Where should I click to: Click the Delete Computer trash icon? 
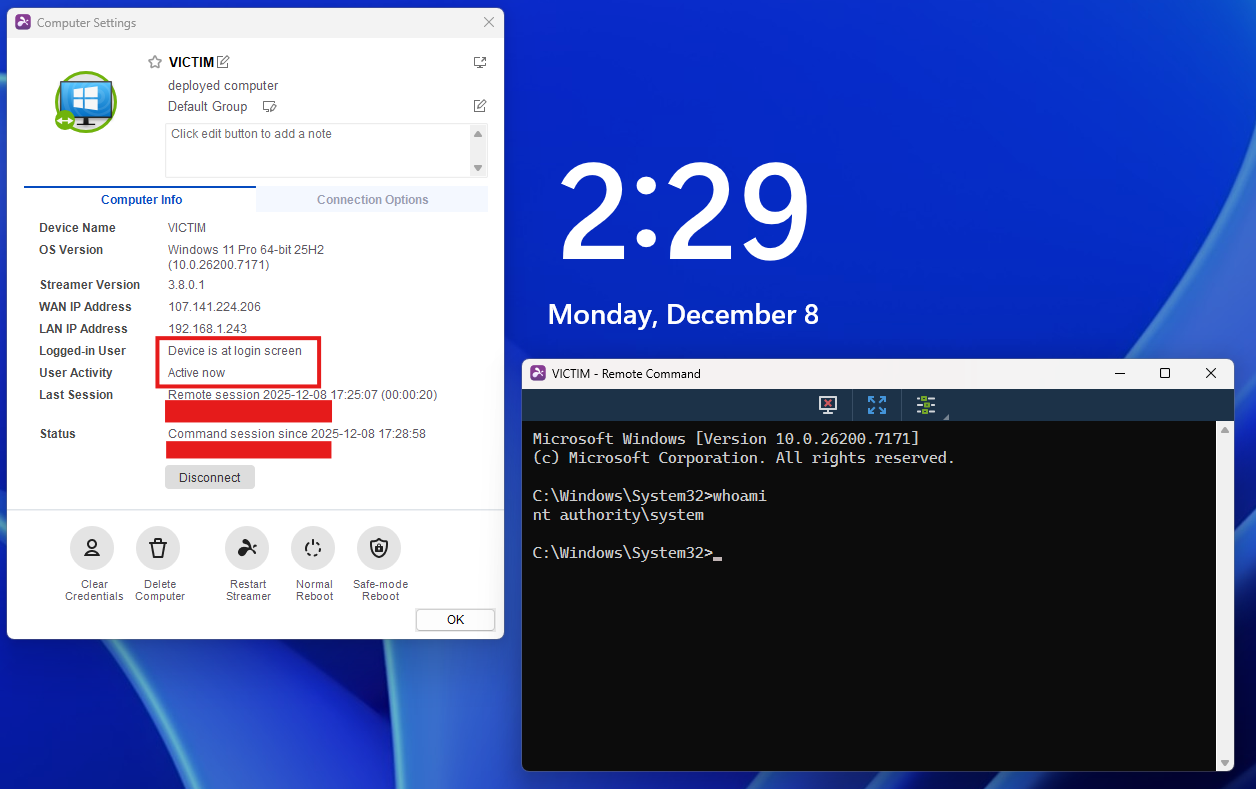158,548
